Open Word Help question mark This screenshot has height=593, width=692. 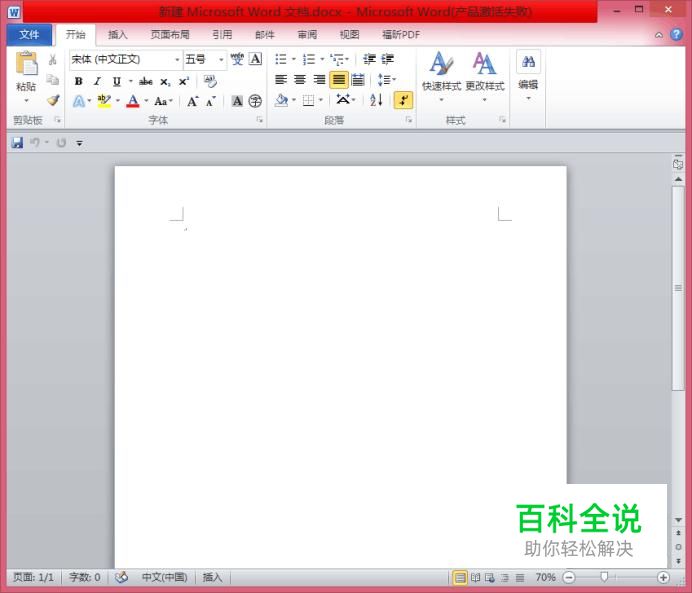click(676, 34)
